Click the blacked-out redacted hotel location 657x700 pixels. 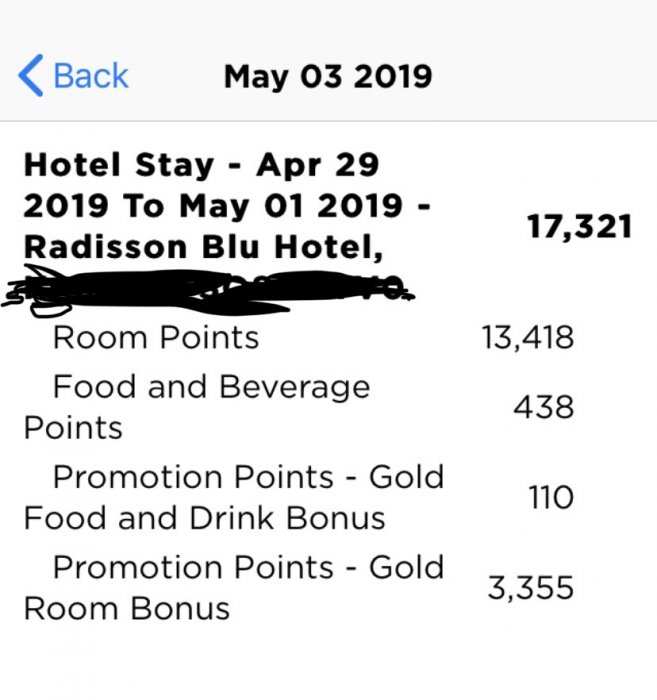(210, 288)
